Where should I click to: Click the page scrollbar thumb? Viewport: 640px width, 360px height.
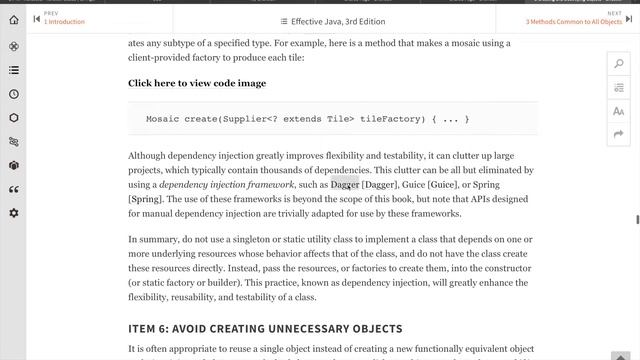tap(637, 219)
